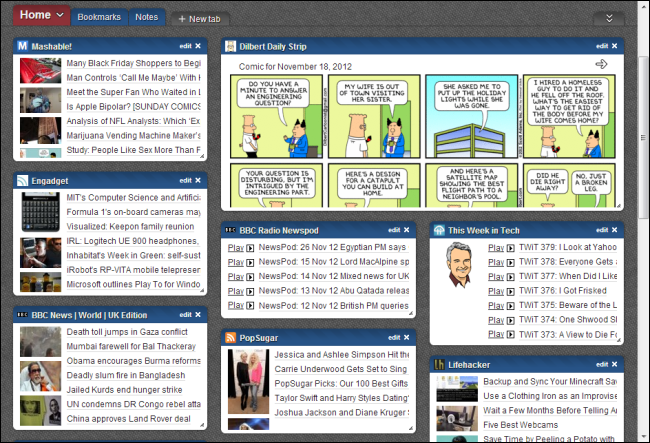650x443 pixels.
Task: Click the Lifehacker widget logo icon
Action: [x=440, y=364]
